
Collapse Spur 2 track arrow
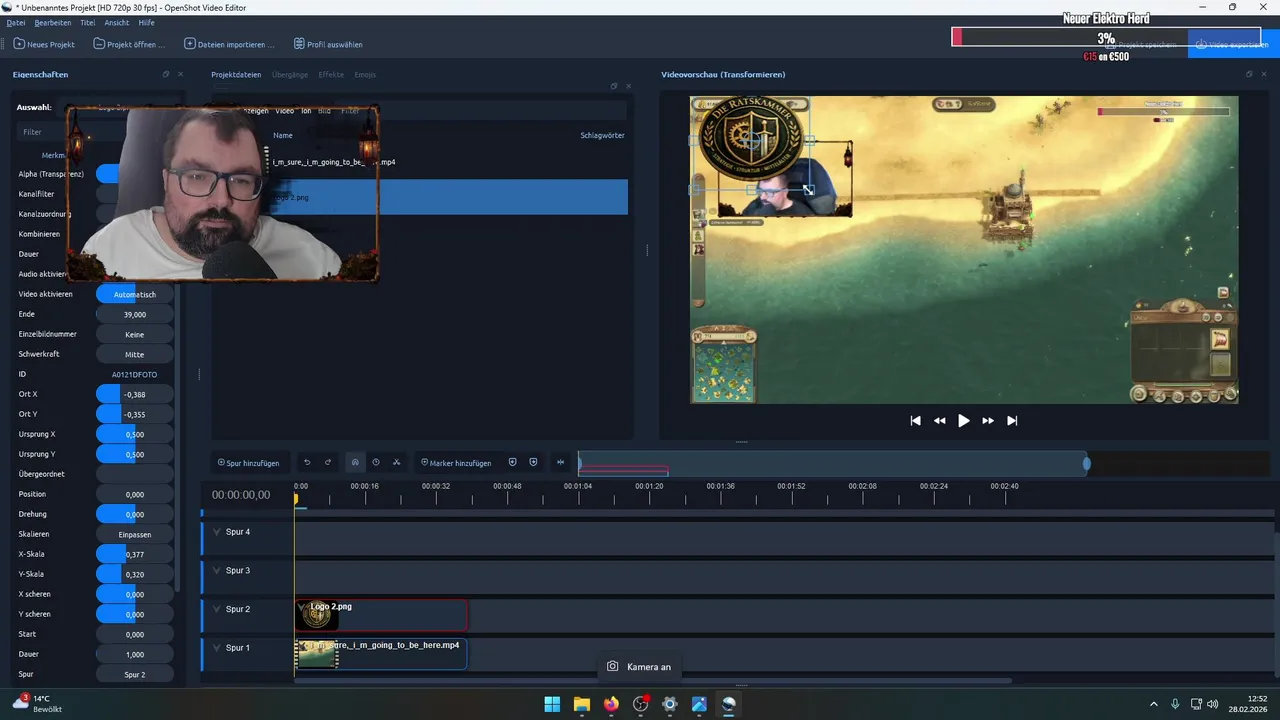[216, 609]
